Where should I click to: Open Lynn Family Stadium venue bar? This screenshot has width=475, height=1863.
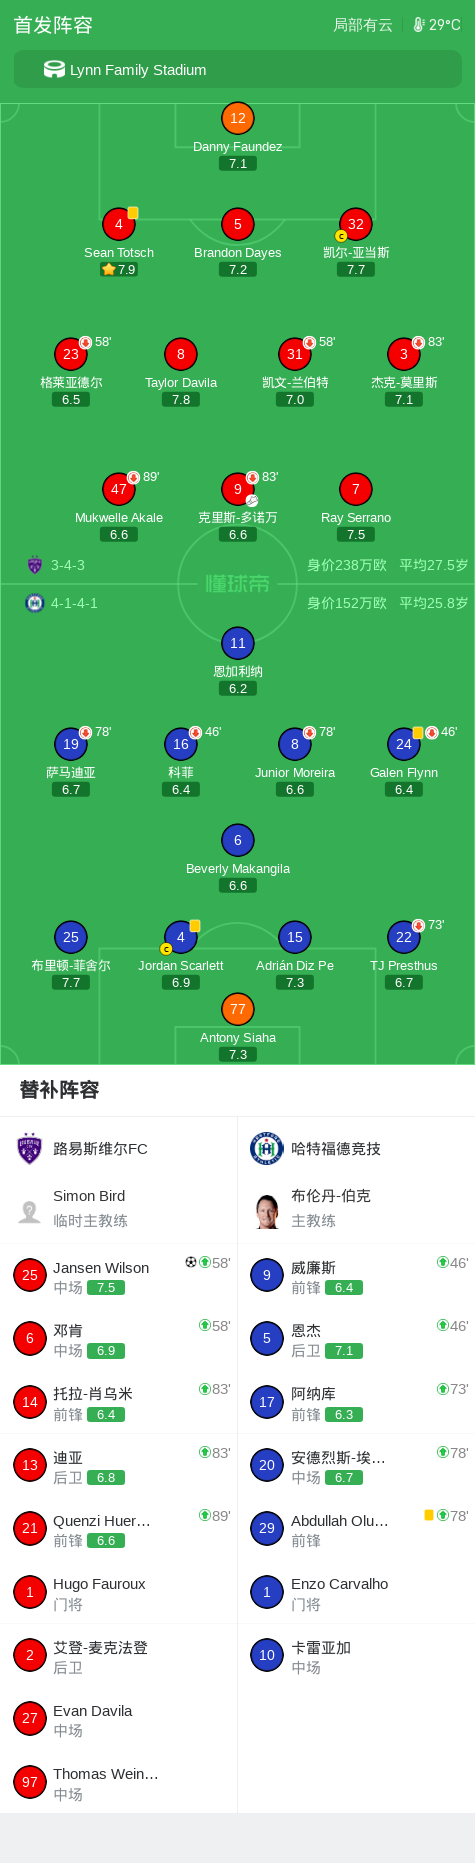pos(238,70)
